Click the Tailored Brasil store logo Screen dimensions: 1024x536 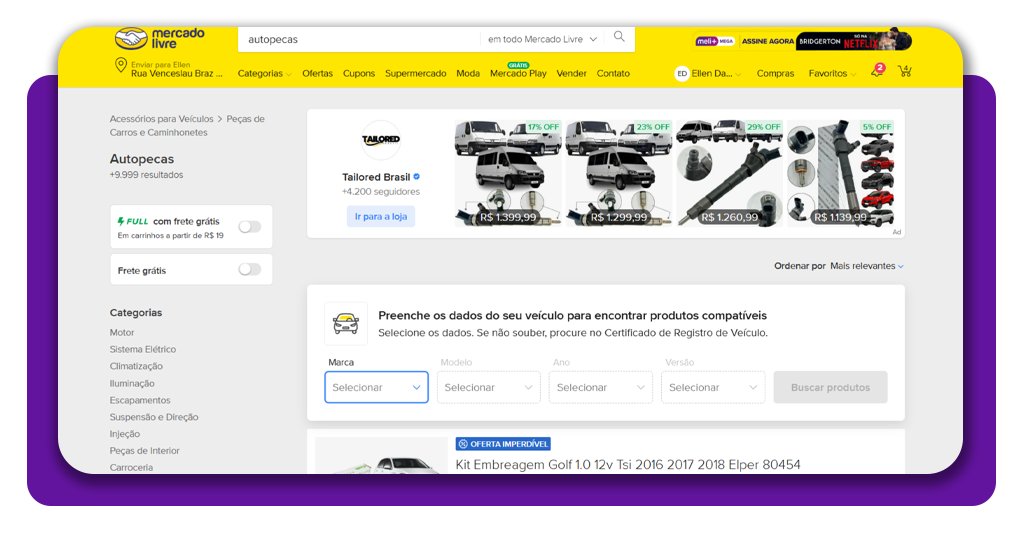tap(381, 139)
